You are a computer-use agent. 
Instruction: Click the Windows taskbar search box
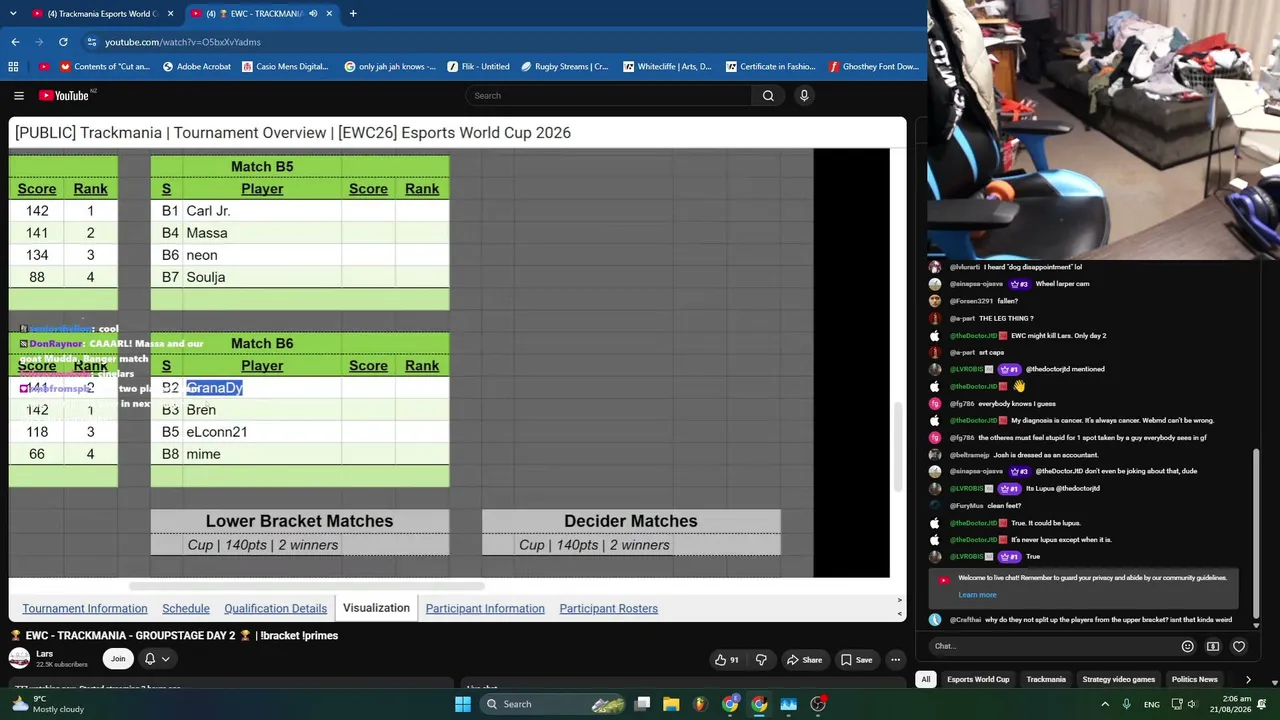553,704
